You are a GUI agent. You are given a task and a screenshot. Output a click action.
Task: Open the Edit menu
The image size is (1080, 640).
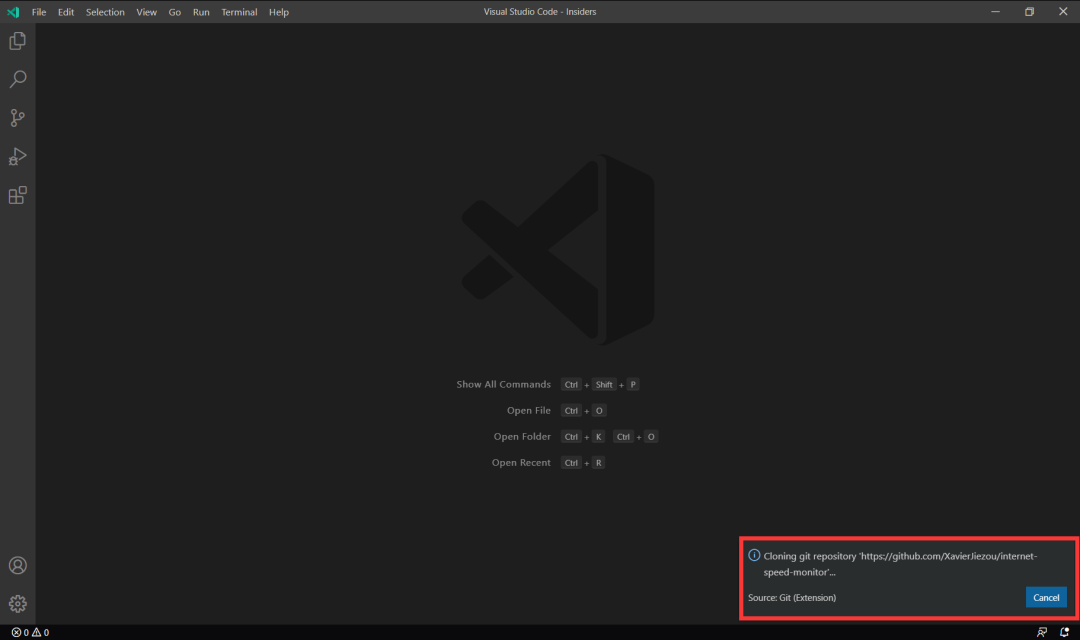65,12
